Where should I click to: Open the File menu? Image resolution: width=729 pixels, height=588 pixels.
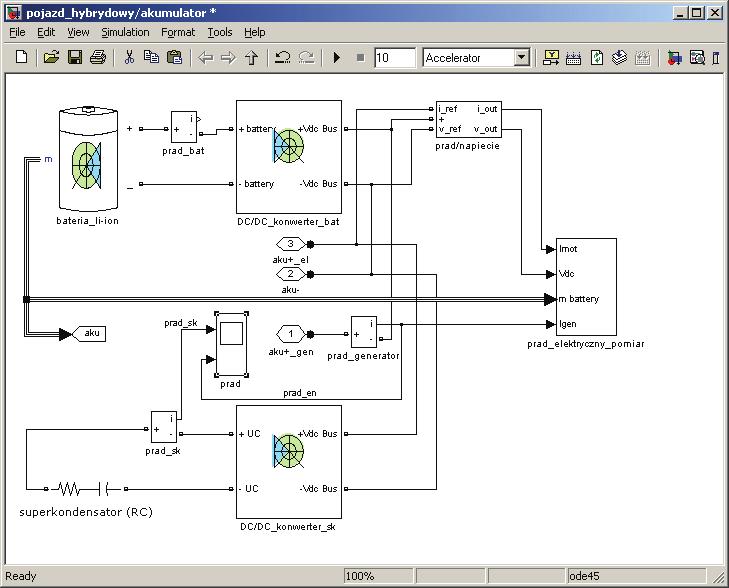[x=17, y=32]
